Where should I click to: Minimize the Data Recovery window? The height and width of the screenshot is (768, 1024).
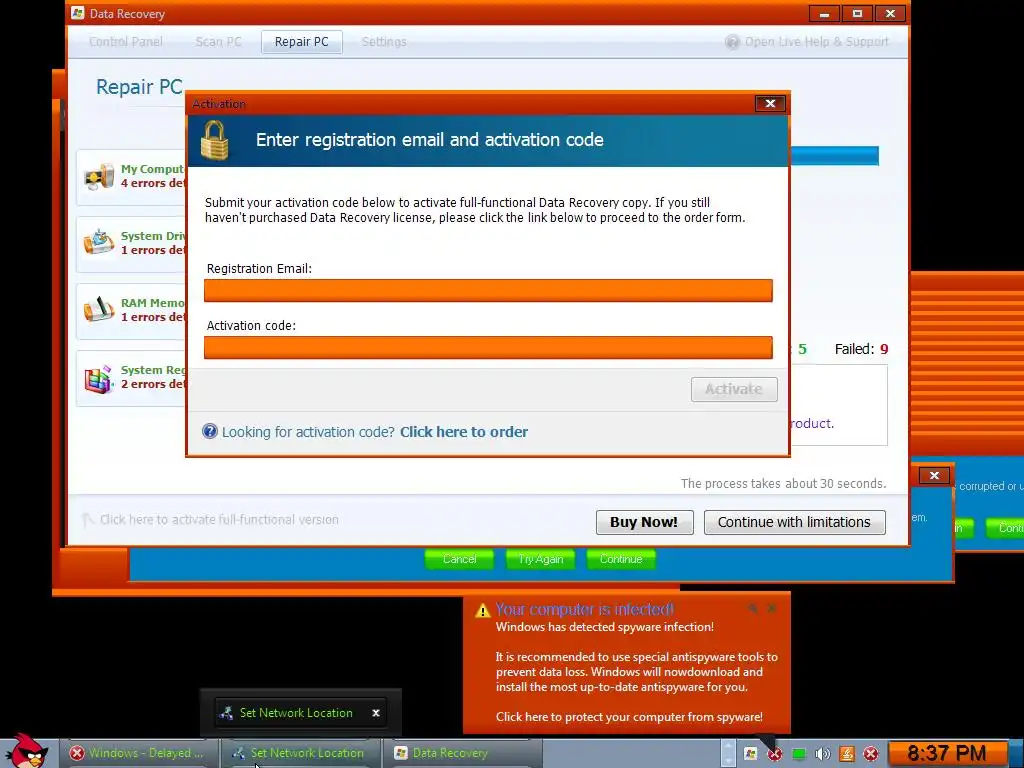(824, 14)
